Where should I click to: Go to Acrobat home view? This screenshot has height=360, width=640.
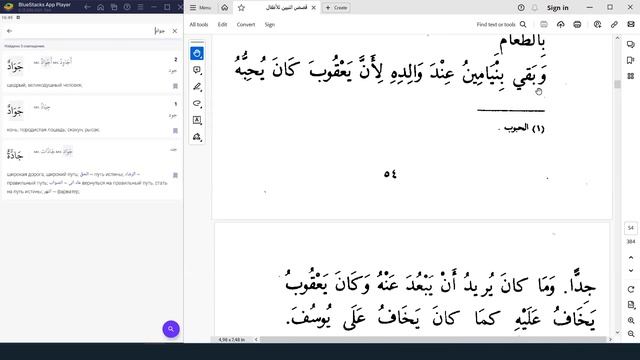point(224,8)
